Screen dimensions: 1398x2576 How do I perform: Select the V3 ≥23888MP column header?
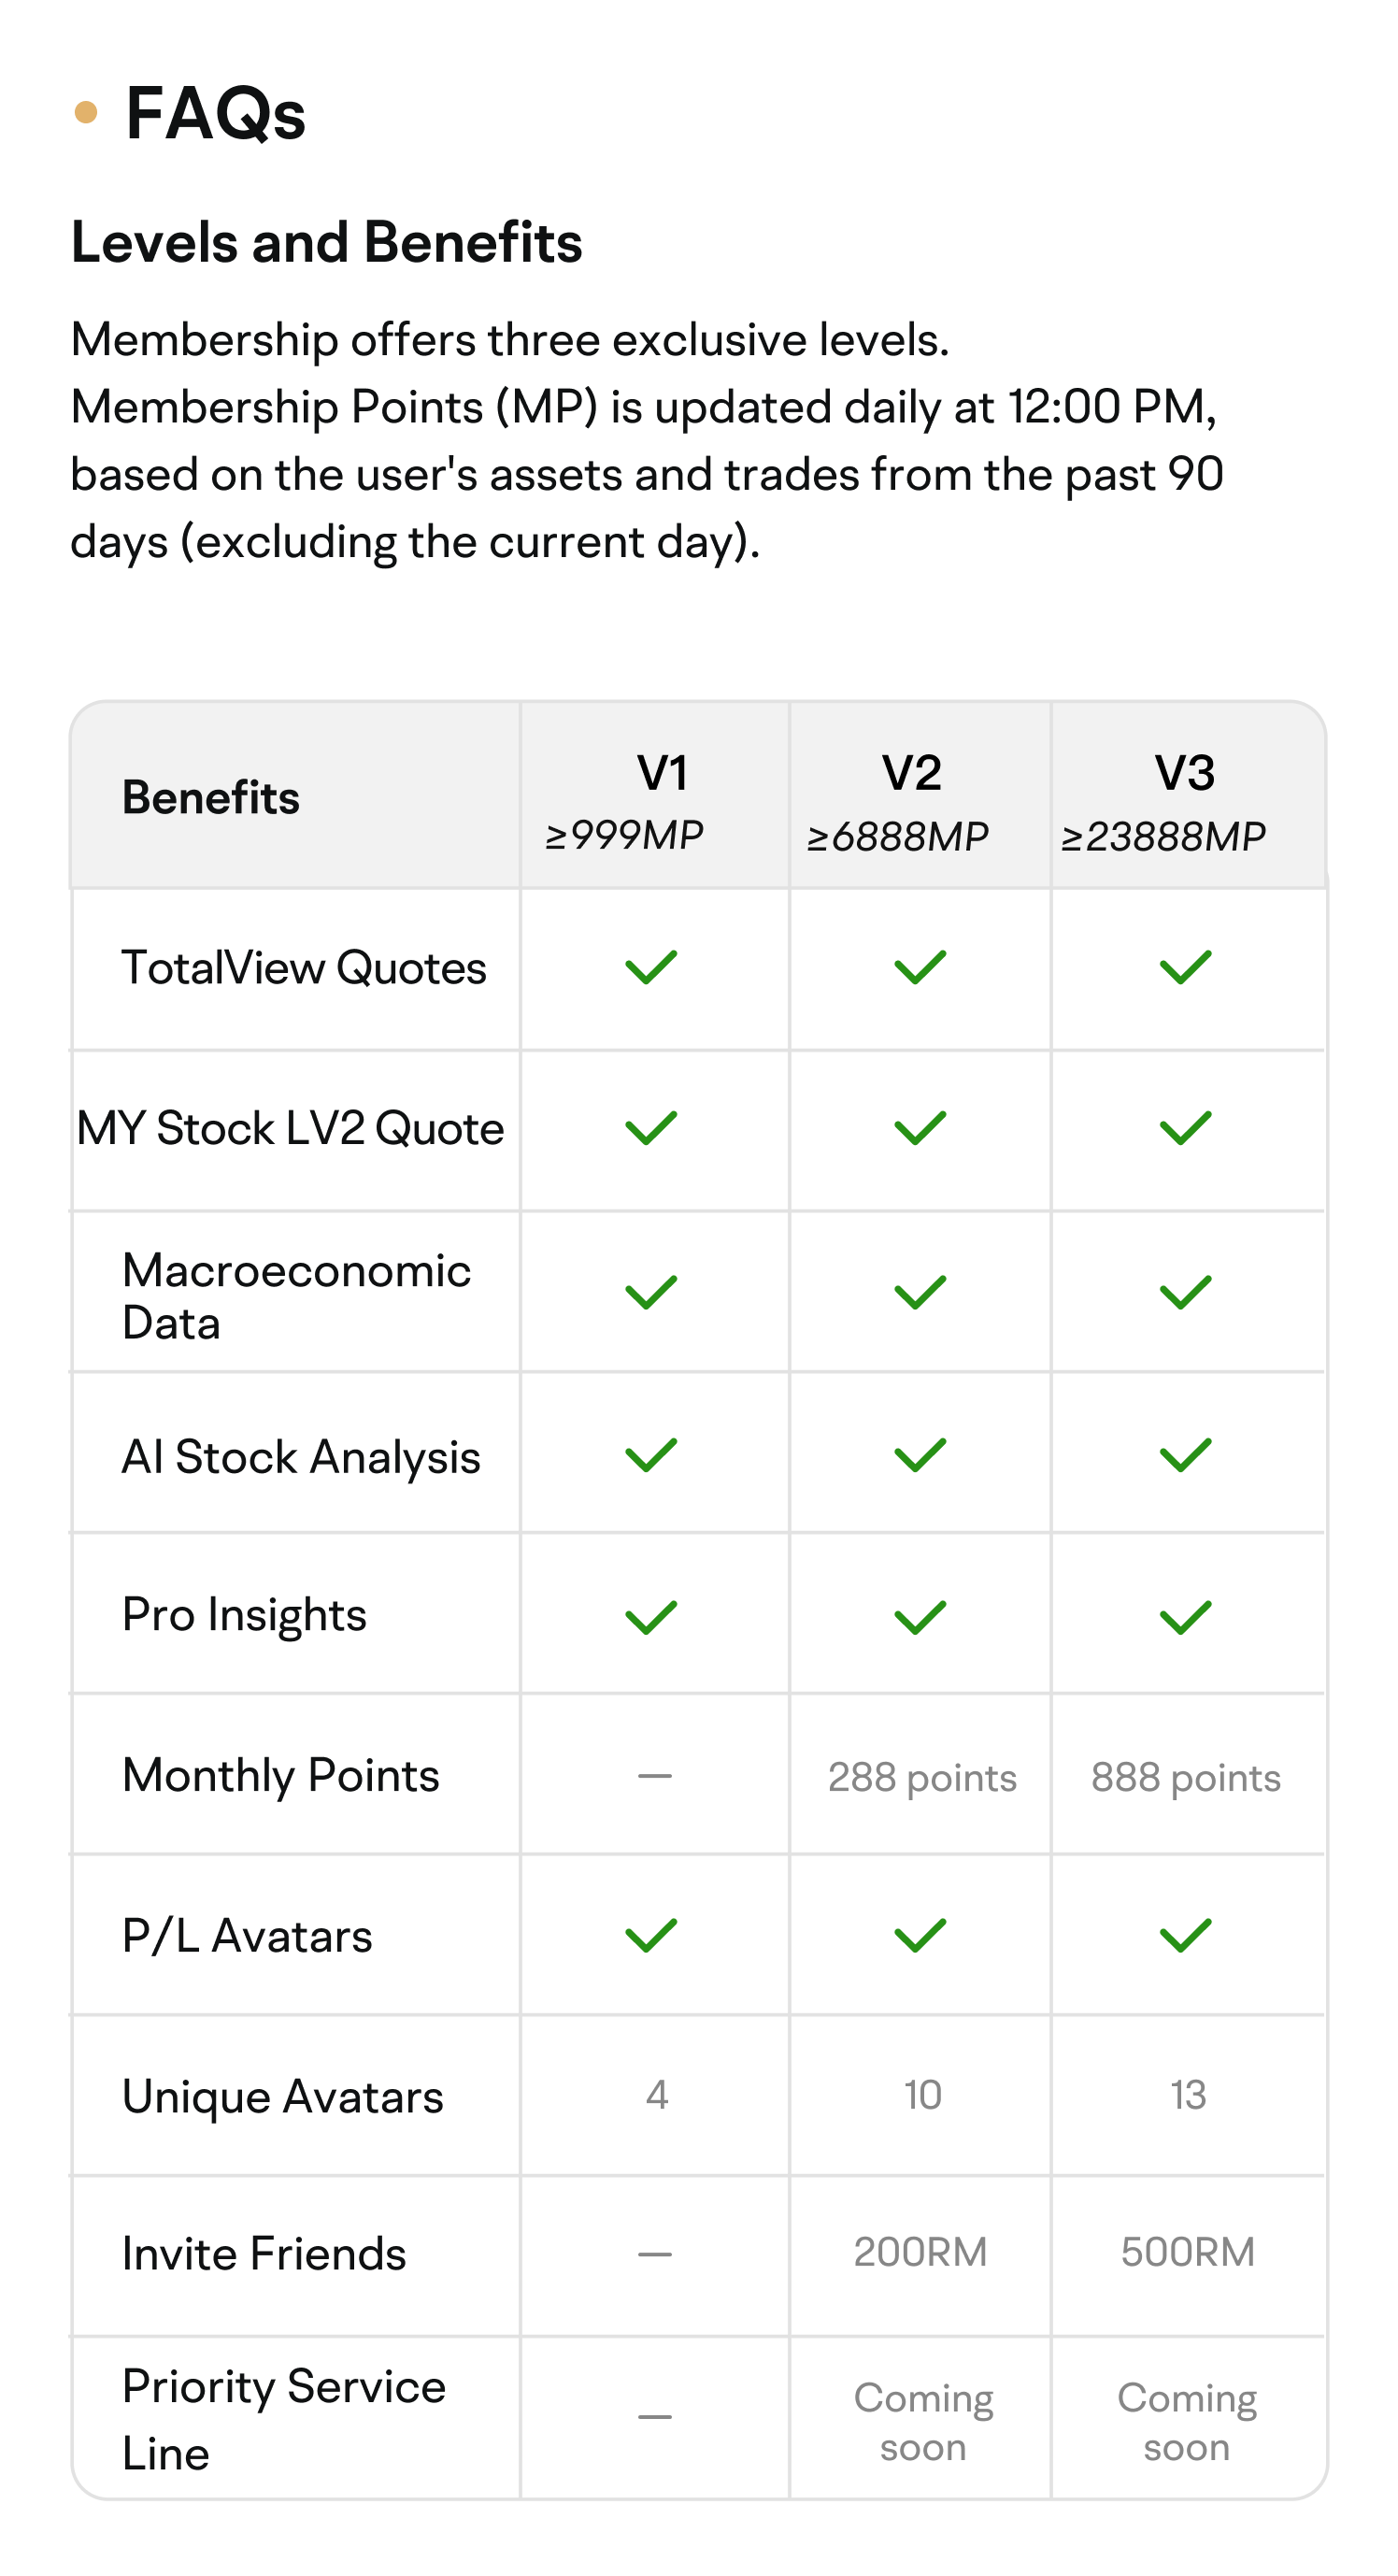(1187, 796)
